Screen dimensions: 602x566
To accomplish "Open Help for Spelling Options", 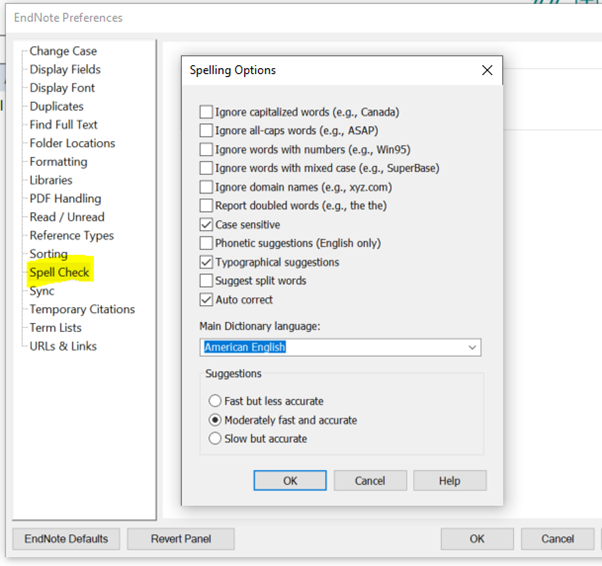I will tap(450, 481).
